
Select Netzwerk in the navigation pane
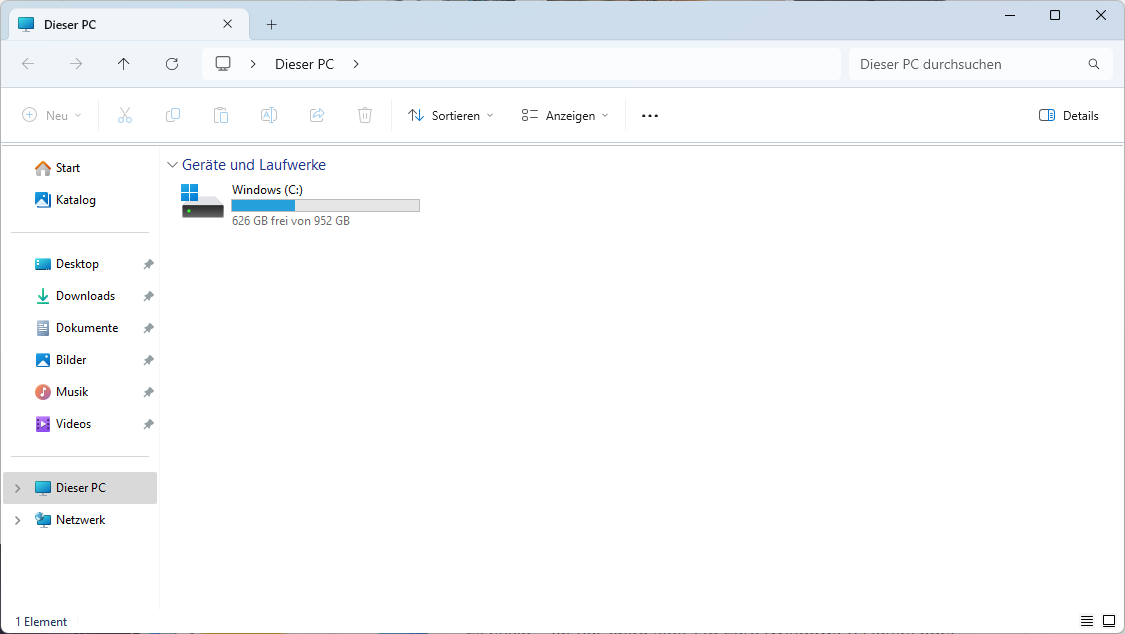pos(80,520)
